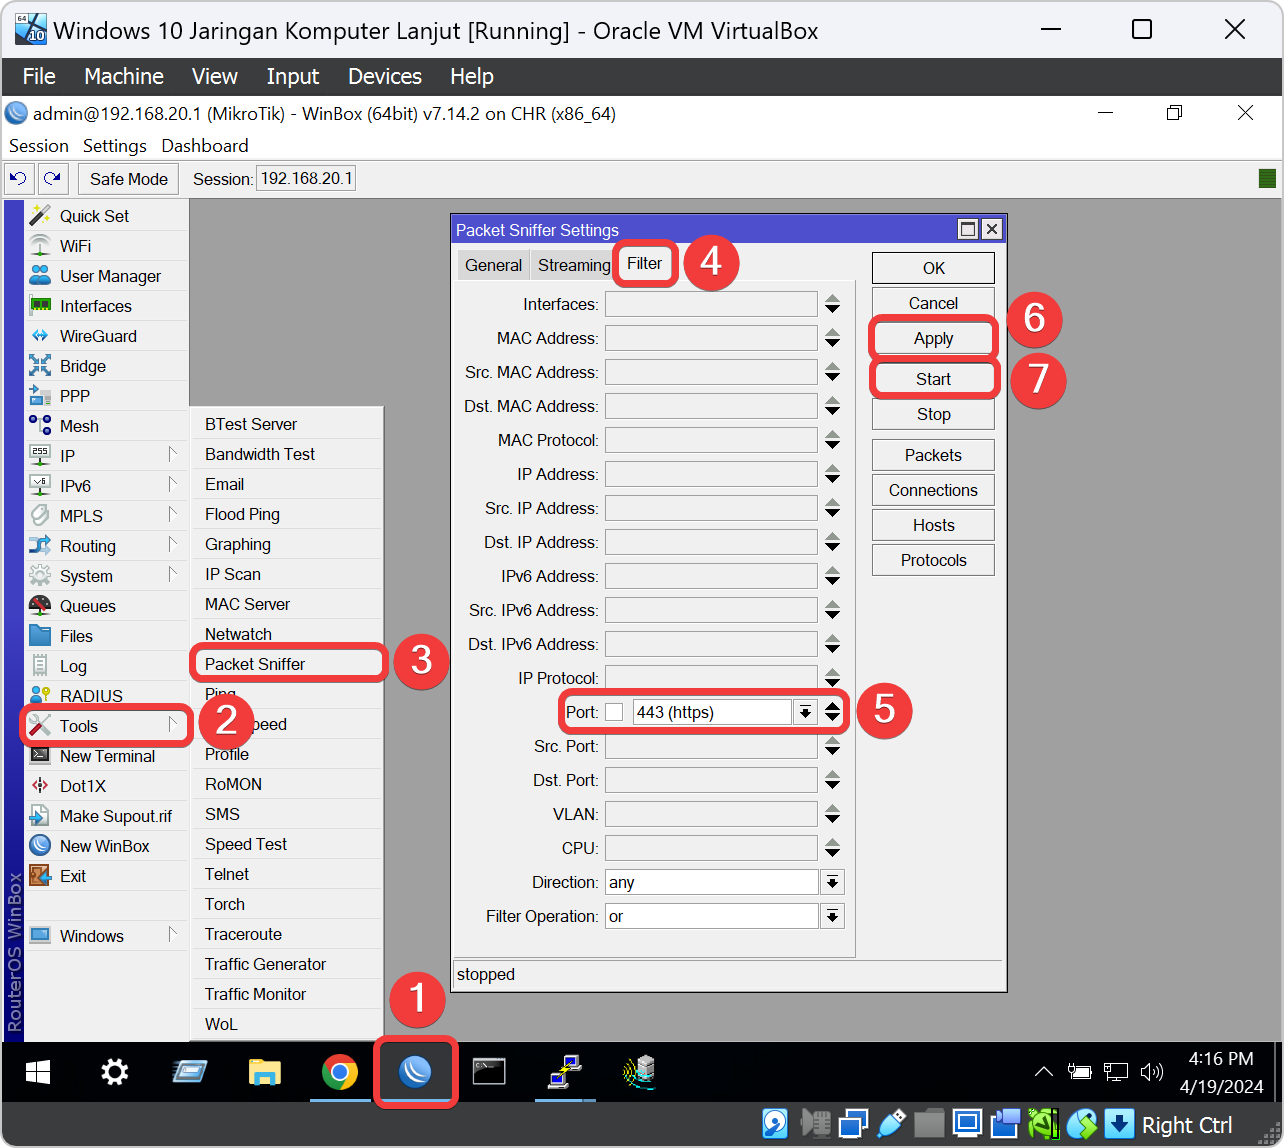The height and width of the screenshot is (1148, 1284).
Task: Open Command Prompt taskbar icon
Action: click(489, 1072)
